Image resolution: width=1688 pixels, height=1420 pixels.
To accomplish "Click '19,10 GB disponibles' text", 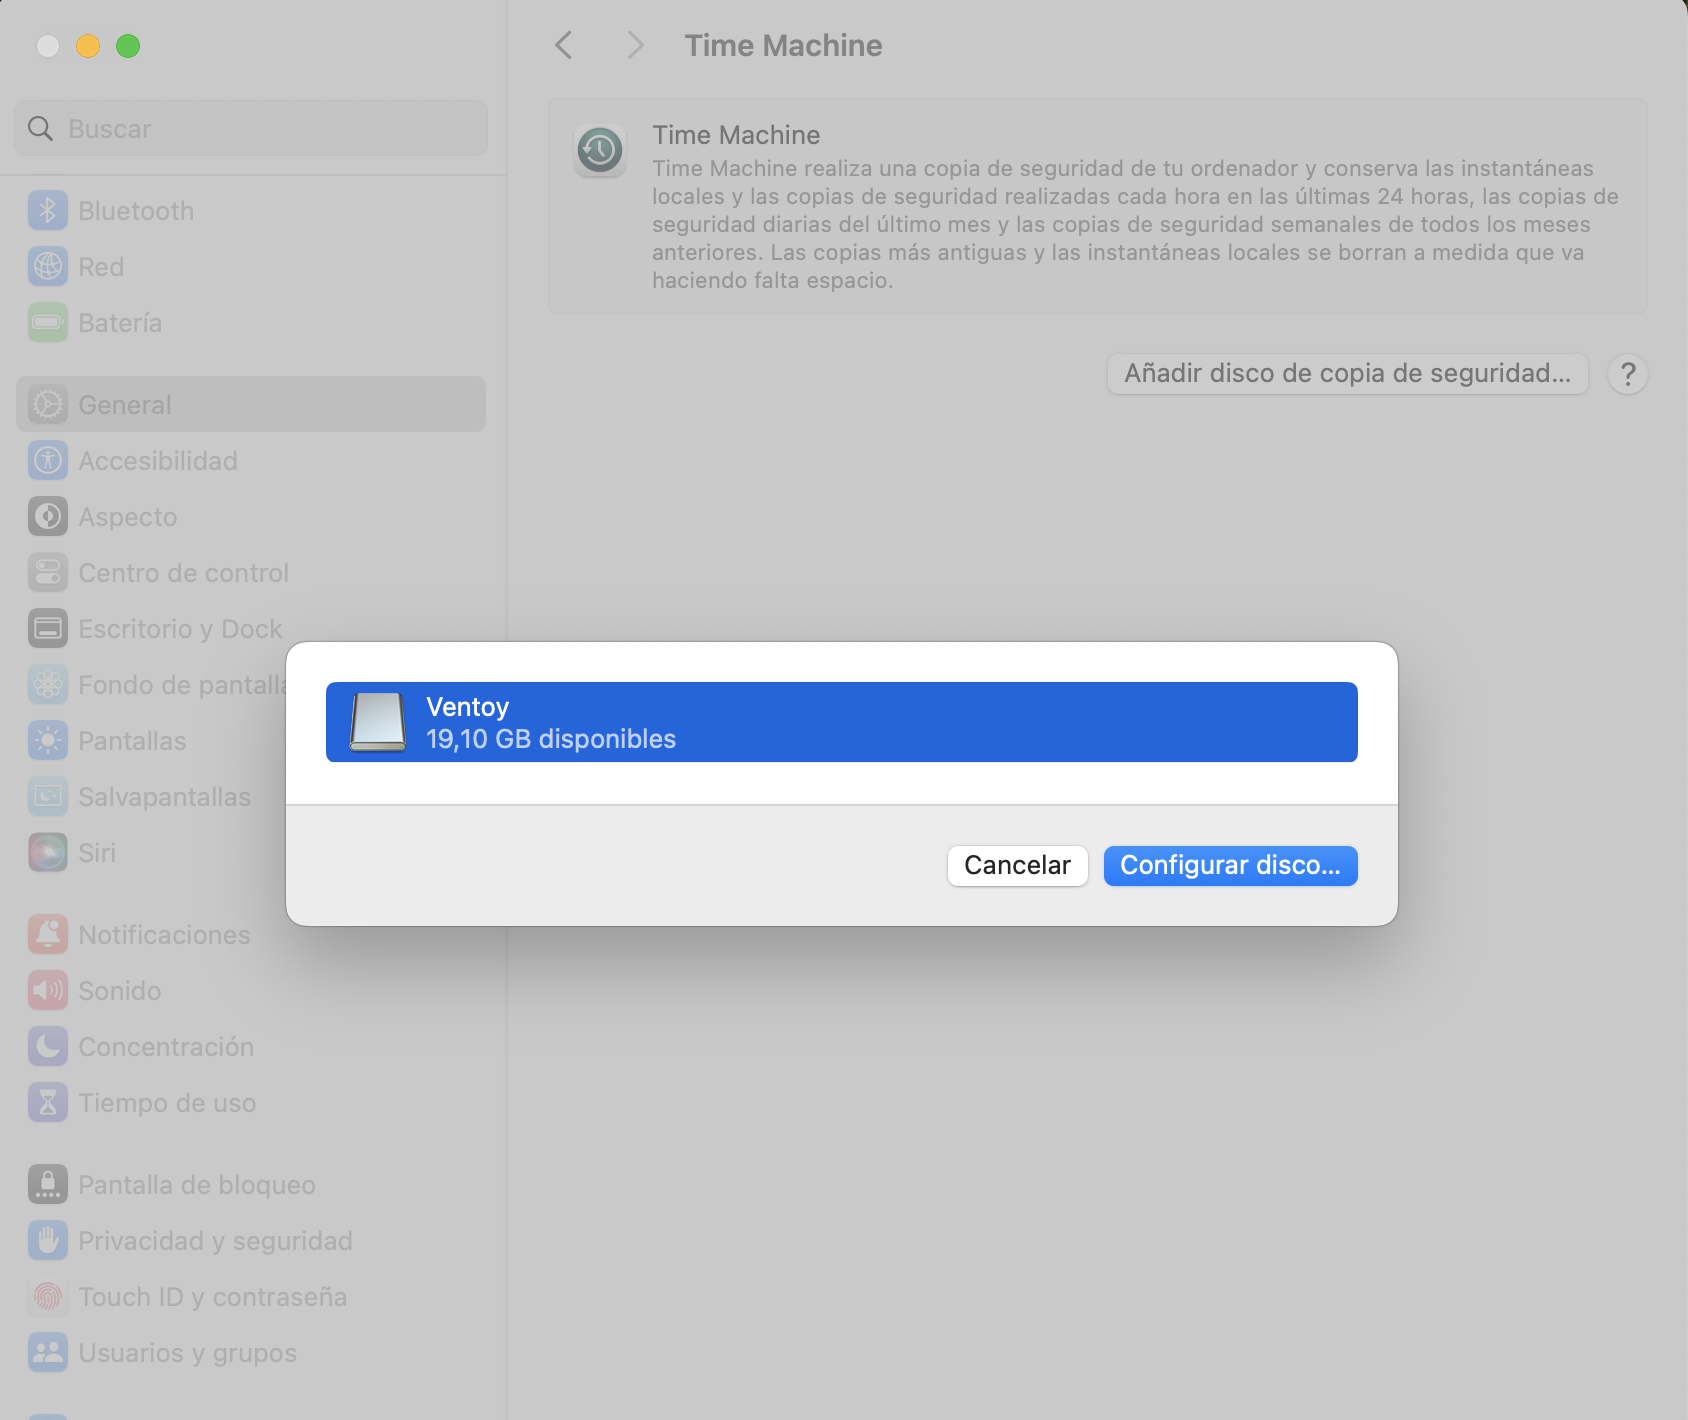I will (551, 739).
